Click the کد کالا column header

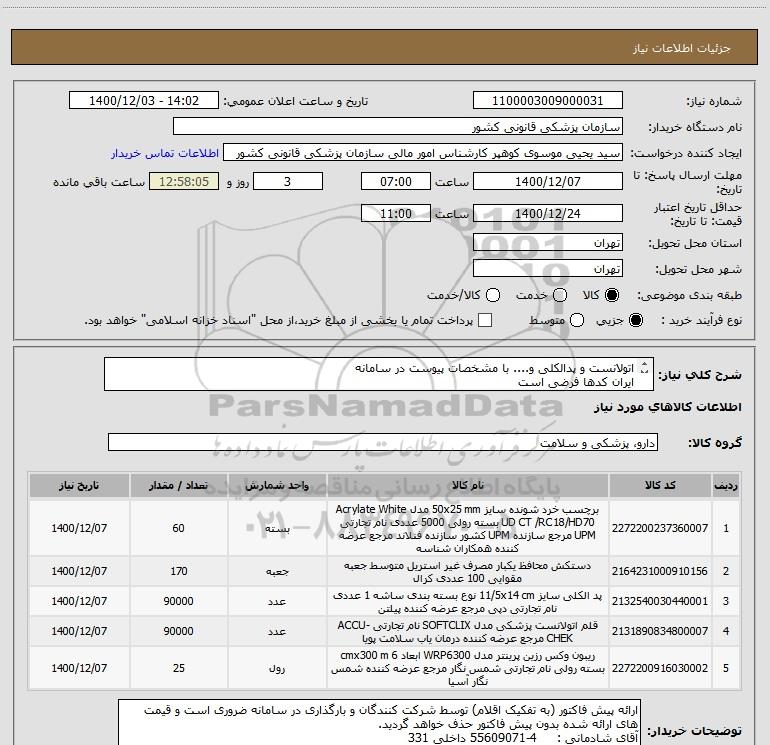(x=660, y=486)
